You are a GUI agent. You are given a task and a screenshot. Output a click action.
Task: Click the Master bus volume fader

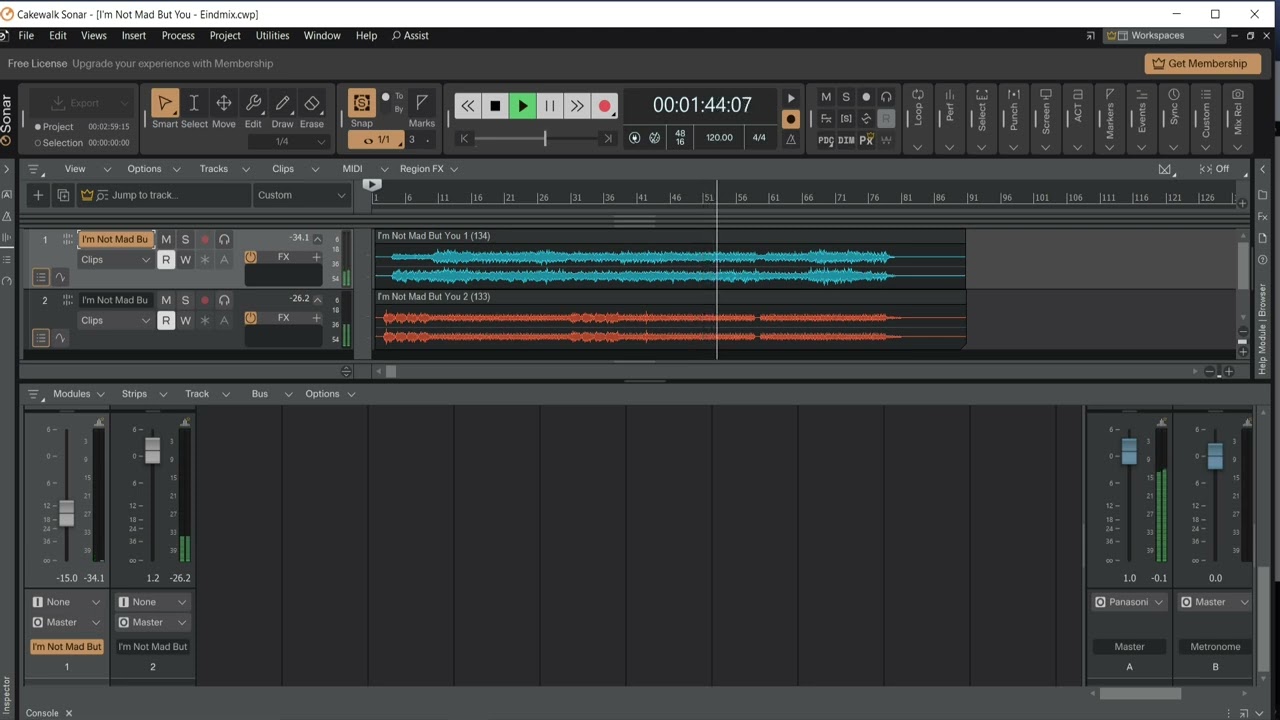(x=1129, y=451)
